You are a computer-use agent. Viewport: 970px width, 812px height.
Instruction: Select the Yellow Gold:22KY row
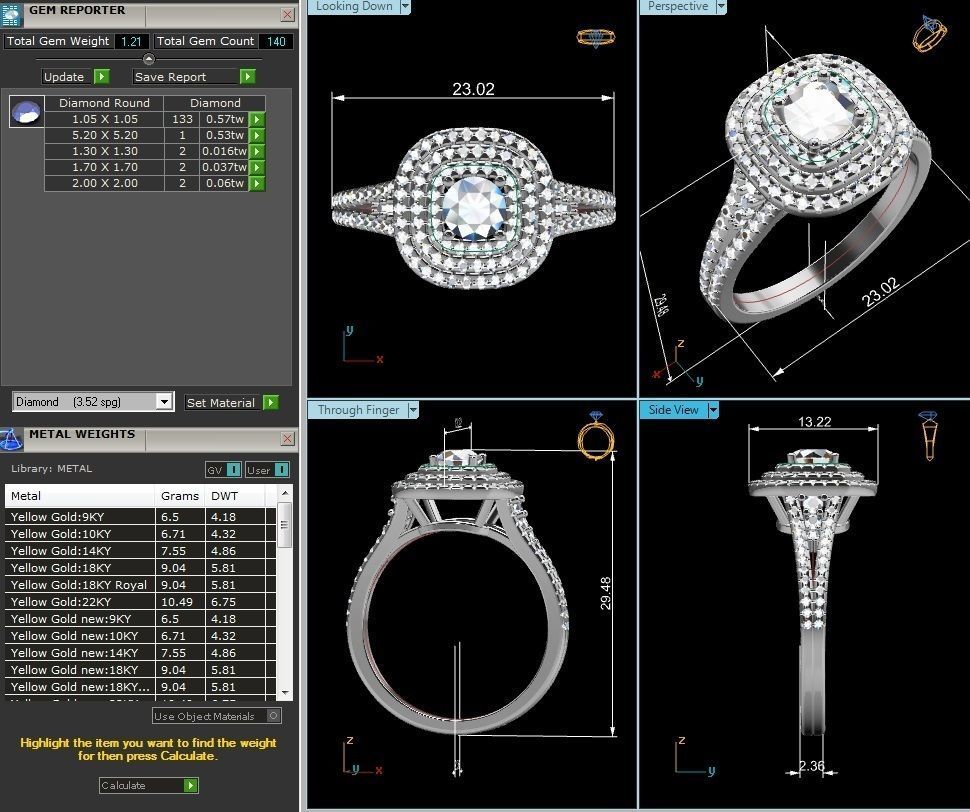point(140,602)
